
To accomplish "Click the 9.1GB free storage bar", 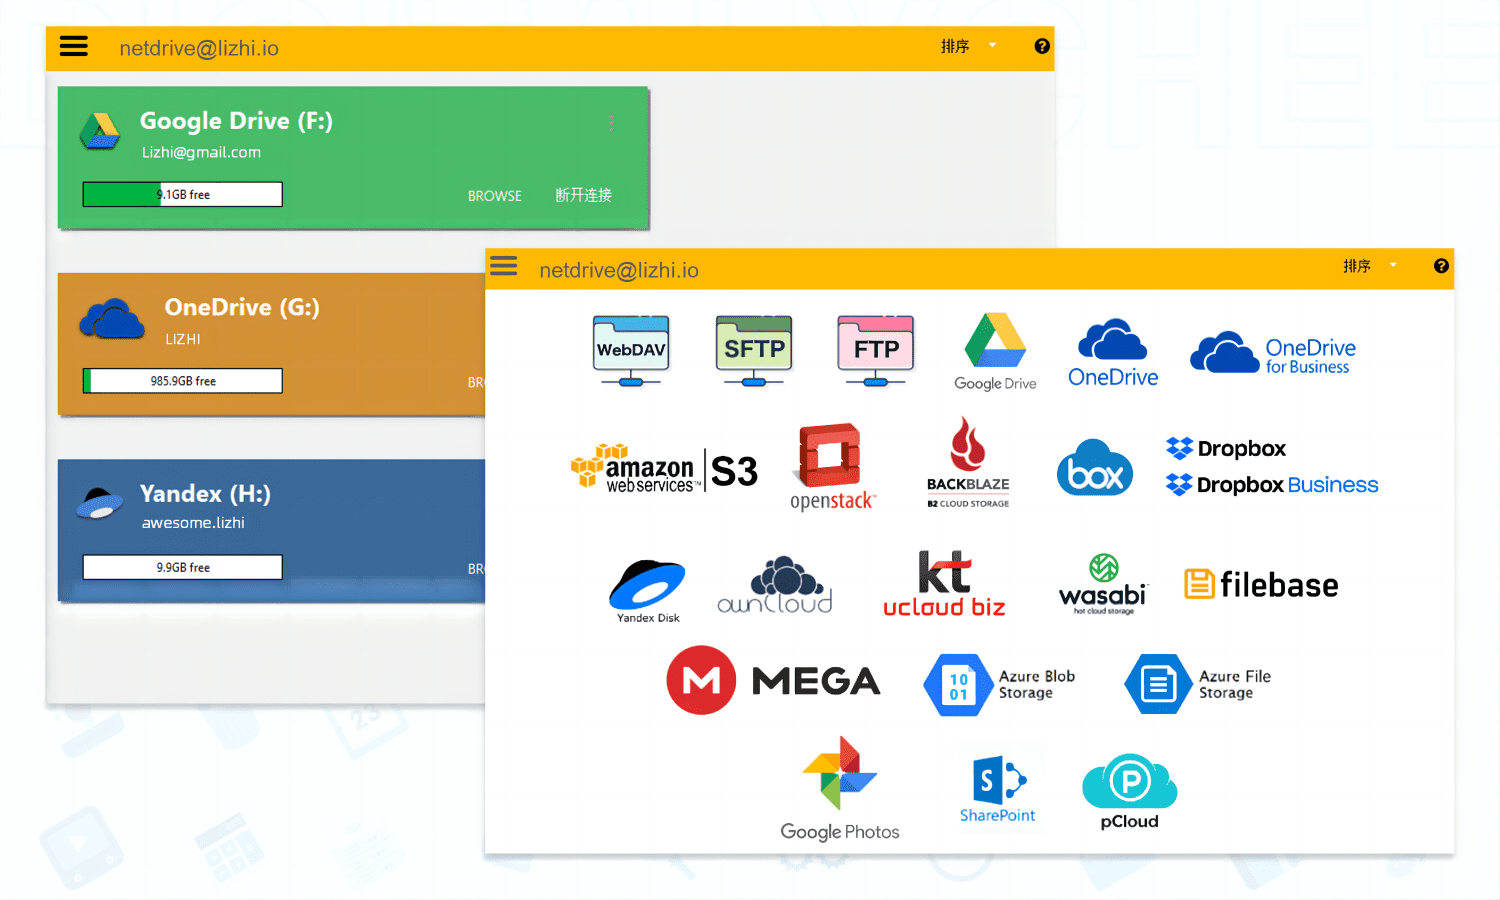I will [182, 193].
